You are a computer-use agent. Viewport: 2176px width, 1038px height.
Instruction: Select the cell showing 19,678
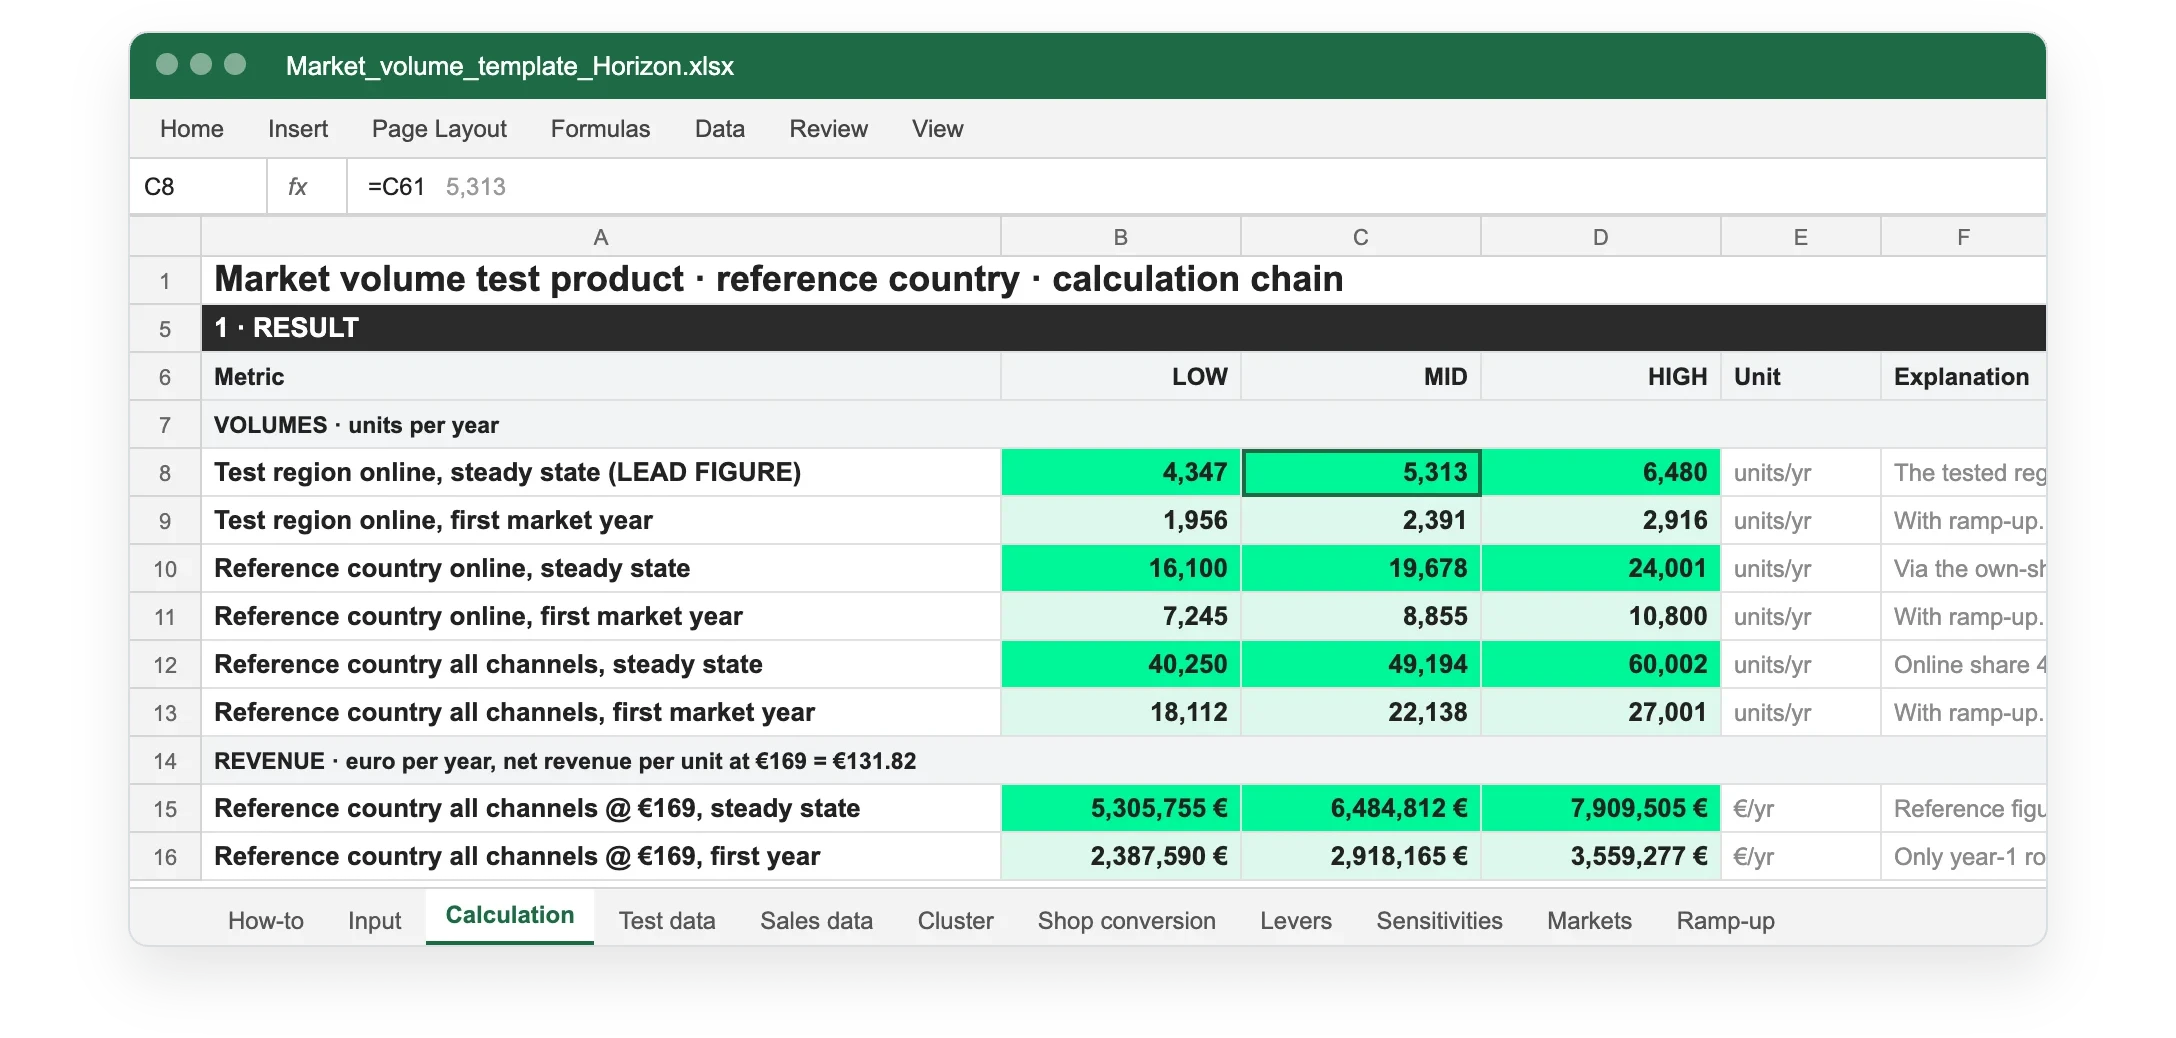tap(1361, 569)
